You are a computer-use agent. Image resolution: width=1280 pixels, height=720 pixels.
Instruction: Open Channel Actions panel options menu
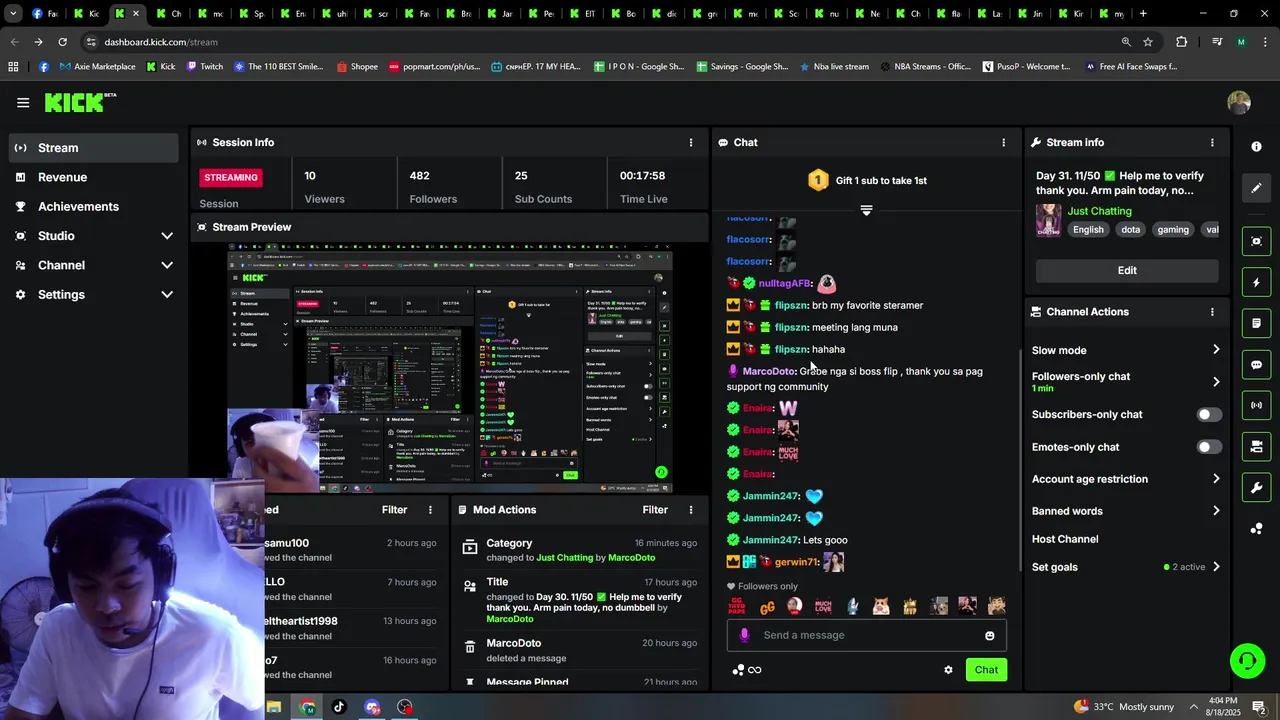(x=1212, y=311)
